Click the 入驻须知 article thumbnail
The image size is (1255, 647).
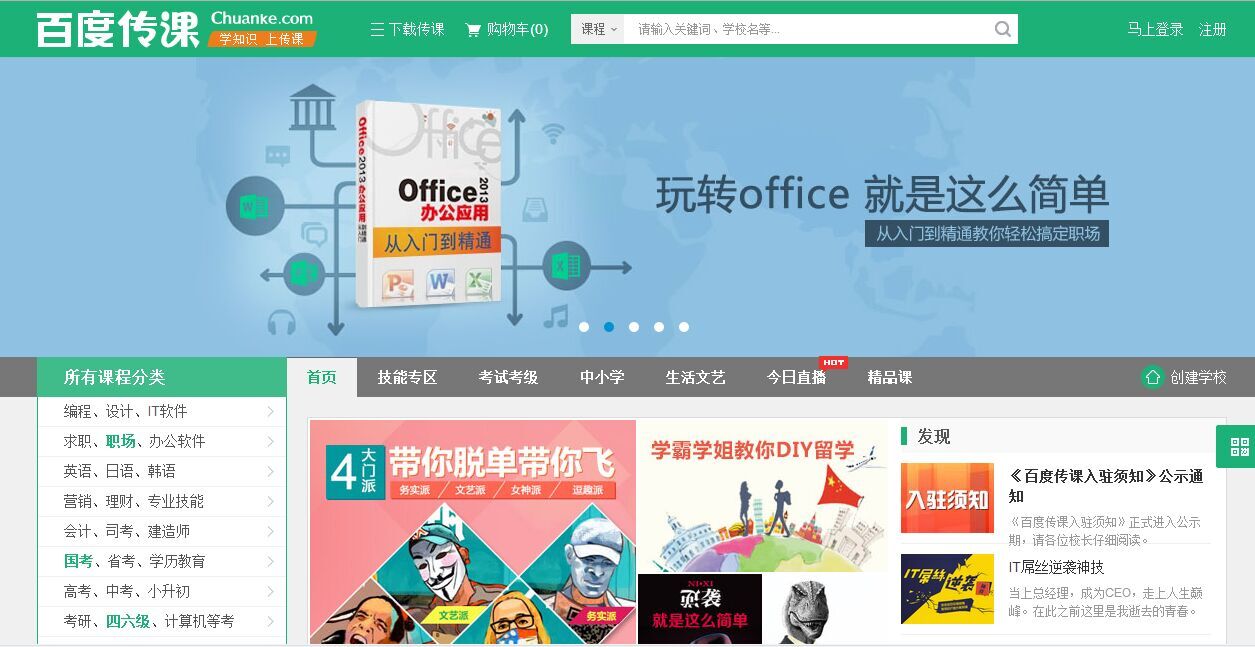[947, 498]
